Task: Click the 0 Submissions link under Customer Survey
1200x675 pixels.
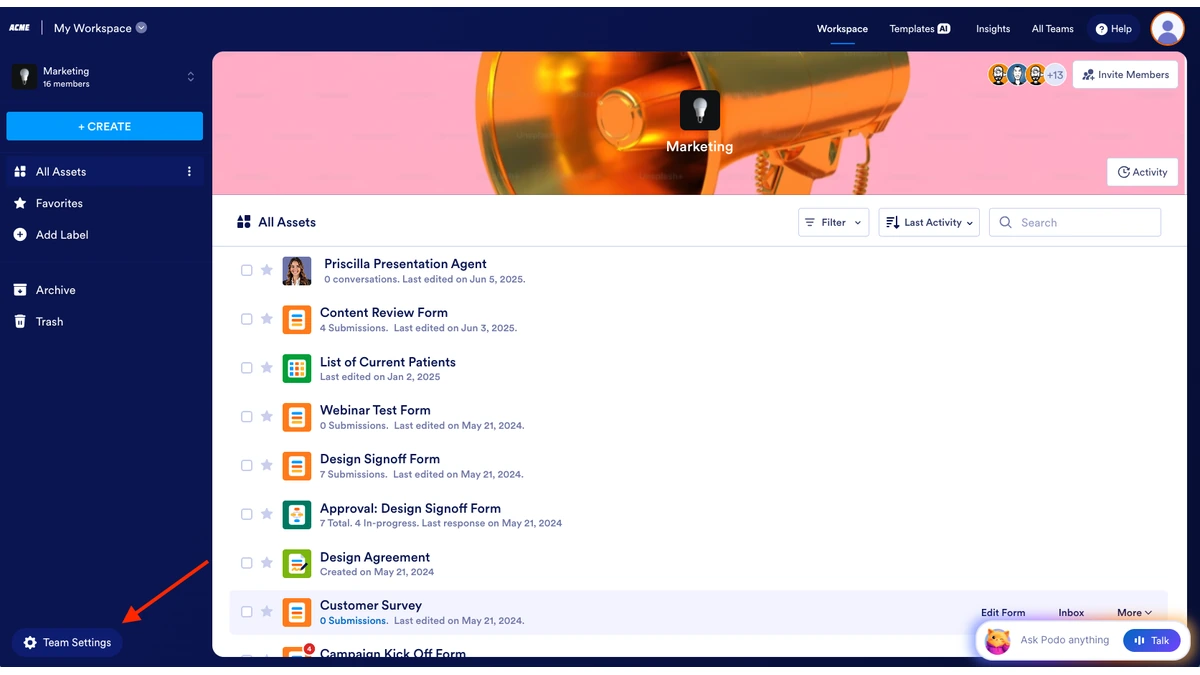Action: (353, 621)
